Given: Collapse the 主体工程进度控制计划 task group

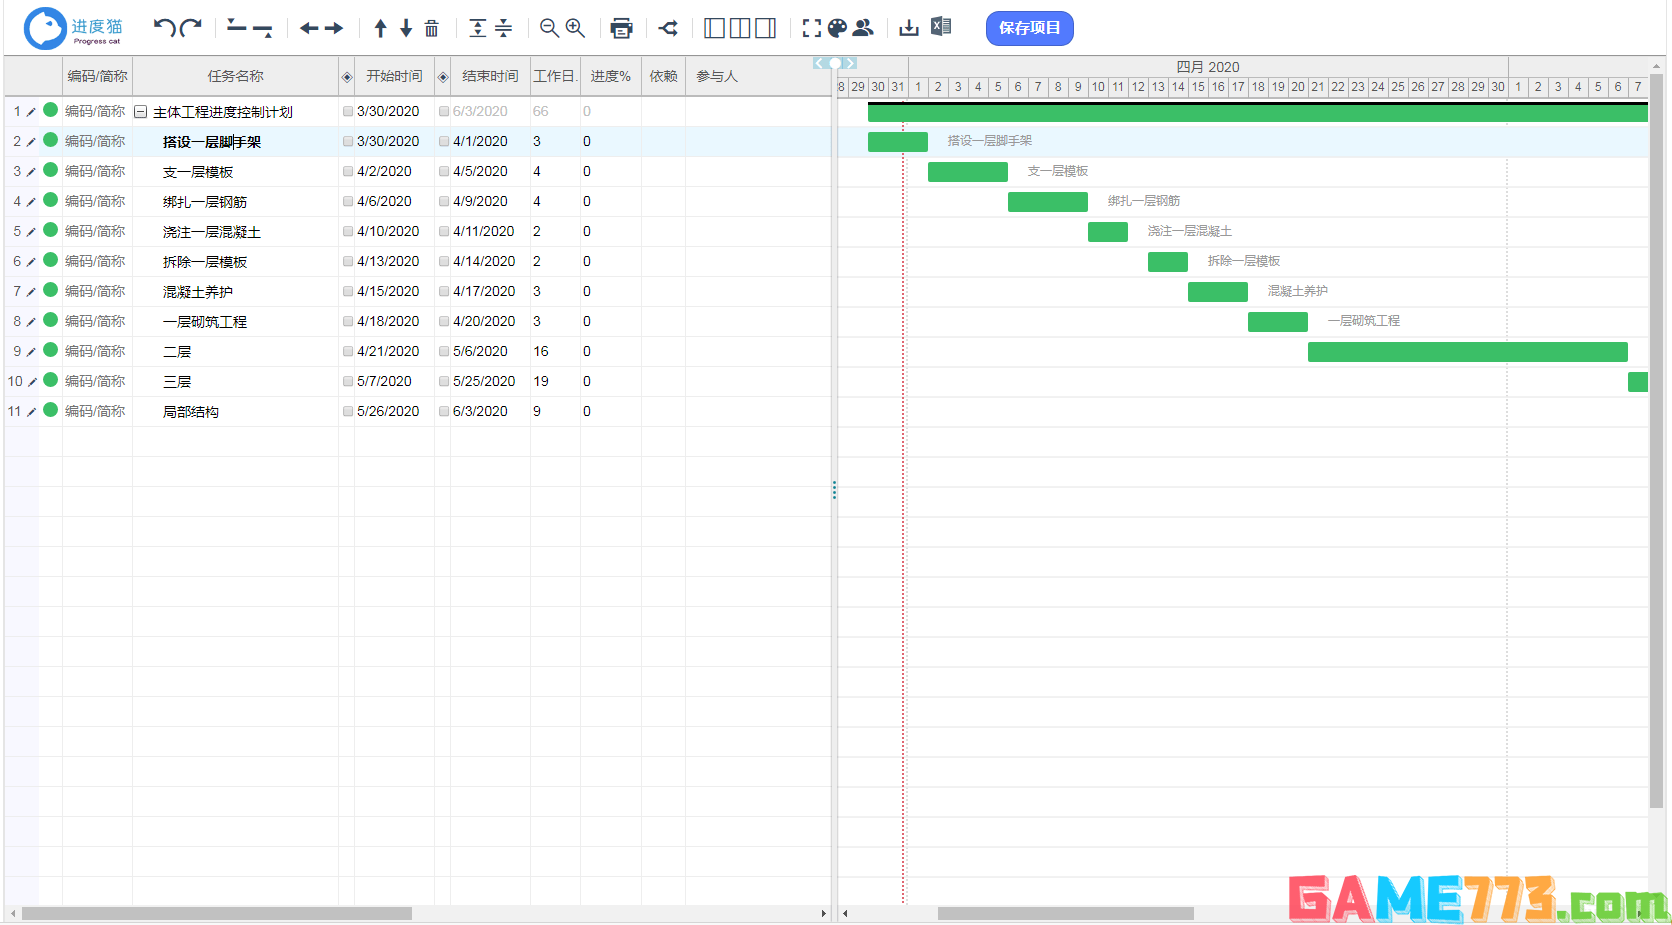Looking at the screenshot, I should click(141, 112).
